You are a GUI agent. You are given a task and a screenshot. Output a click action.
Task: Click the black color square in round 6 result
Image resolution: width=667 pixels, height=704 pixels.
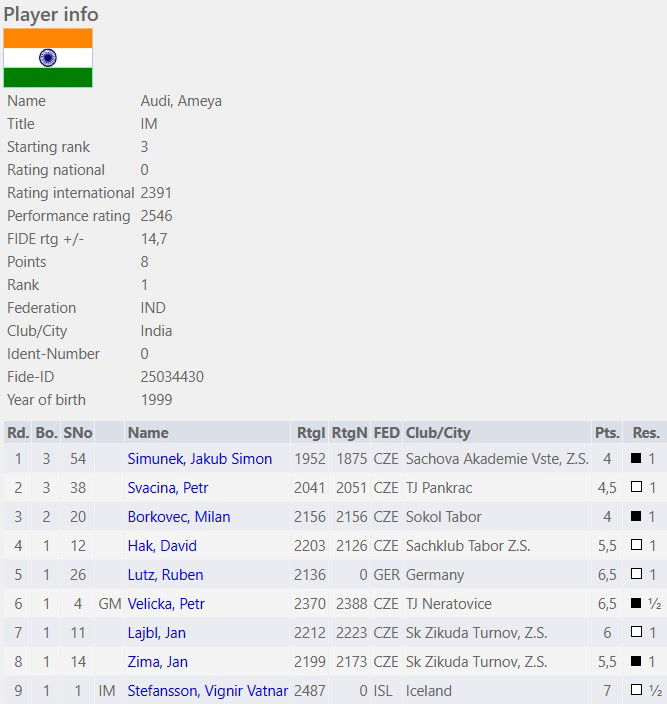[x=636, y=604]
